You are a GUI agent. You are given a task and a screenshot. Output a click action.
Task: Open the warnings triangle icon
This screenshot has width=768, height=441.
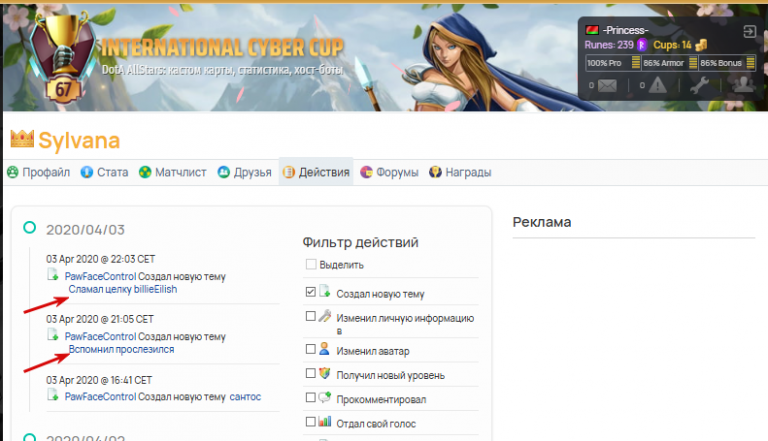[x=657, y=85]
